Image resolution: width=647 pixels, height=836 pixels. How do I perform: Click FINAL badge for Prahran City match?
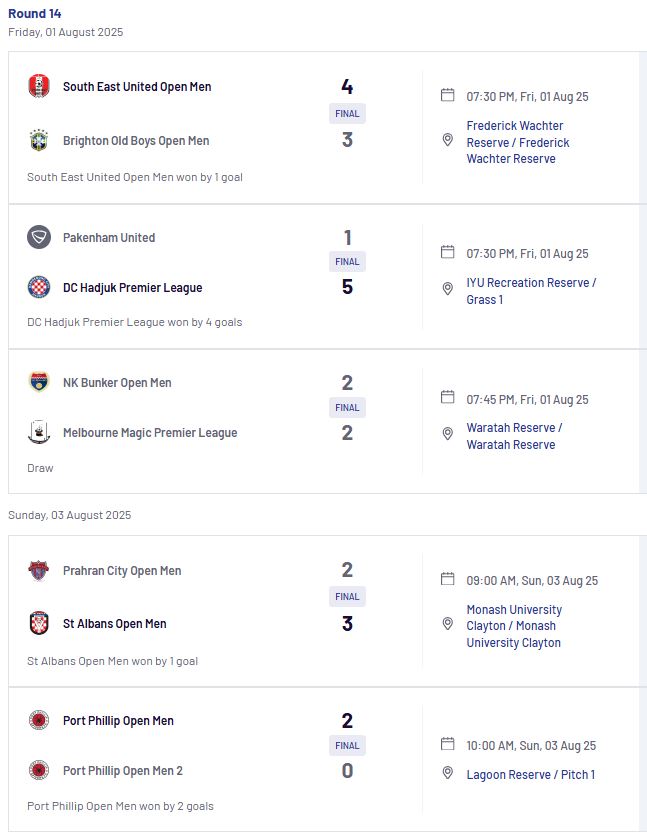pyautogui.click(x=347, y=597)
